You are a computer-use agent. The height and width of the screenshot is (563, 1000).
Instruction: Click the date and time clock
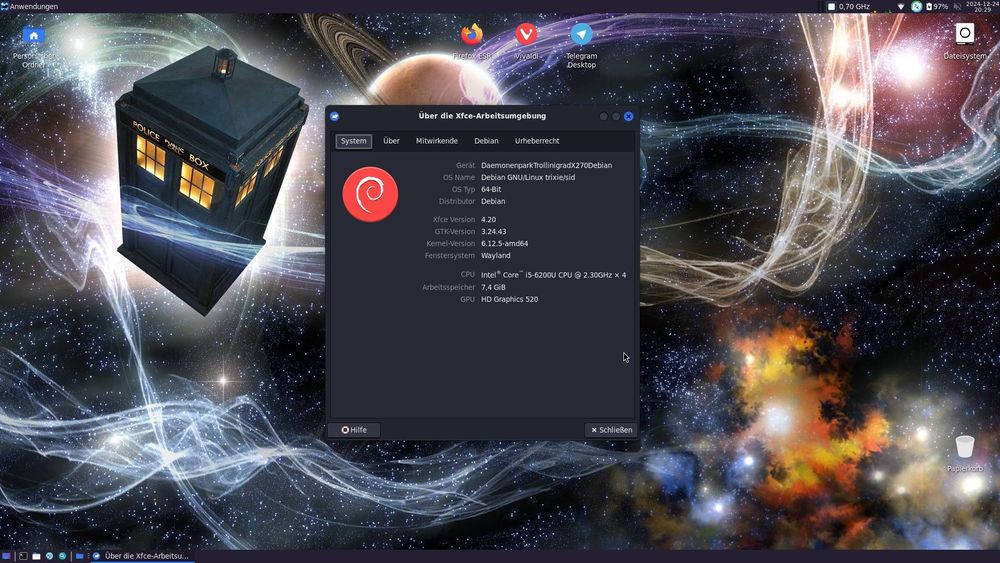982,6
